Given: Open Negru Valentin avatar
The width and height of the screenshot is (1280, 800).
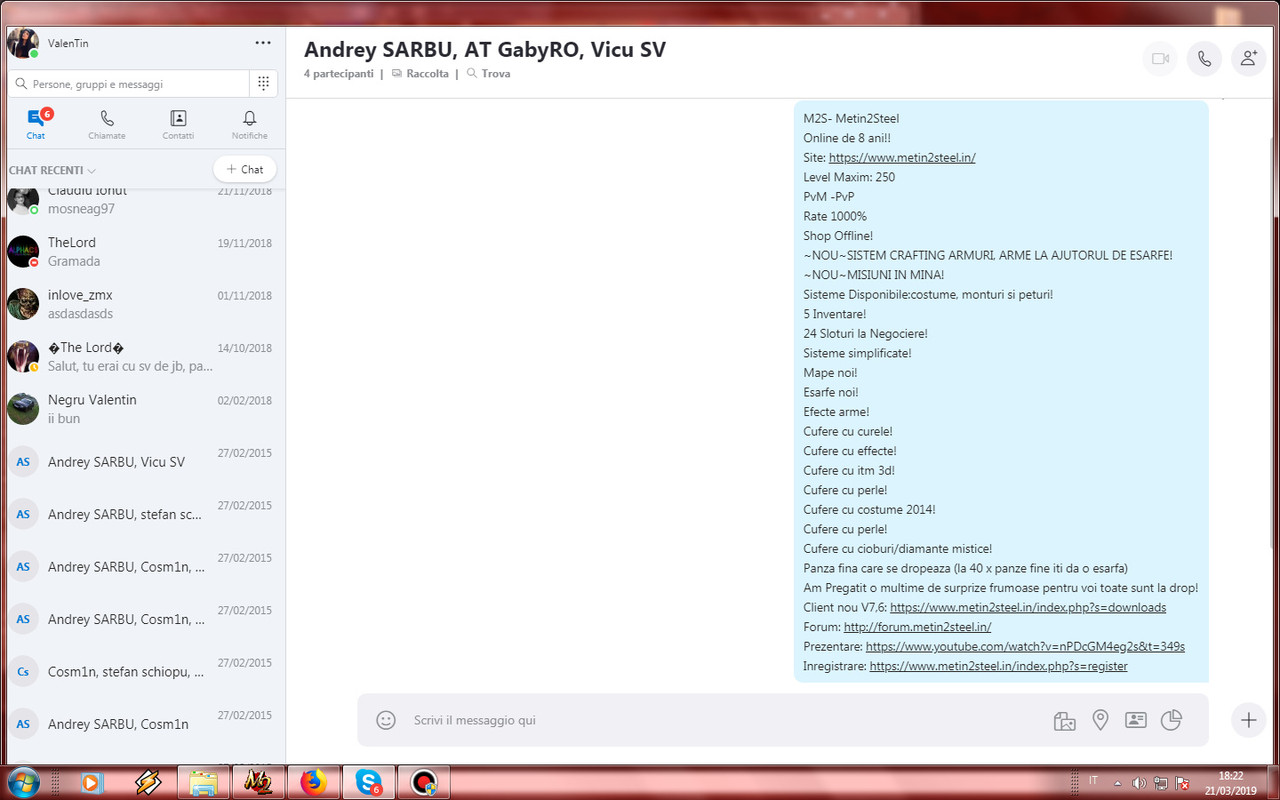Looking at the screenshot, I should (22, 409).
